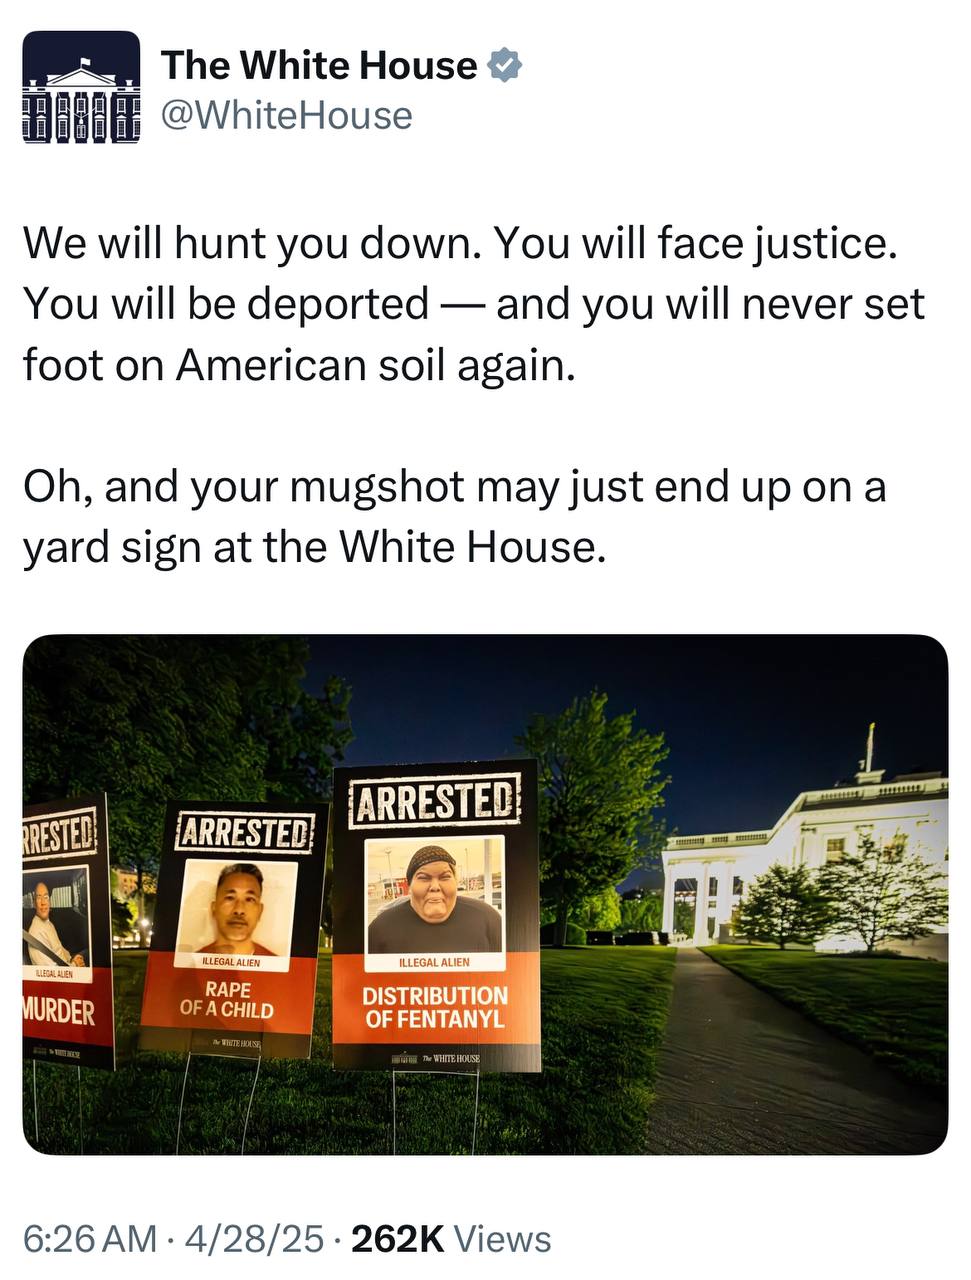971x1280 pixels.
Task: View the 262K Views count
Action: point(451,1238)
